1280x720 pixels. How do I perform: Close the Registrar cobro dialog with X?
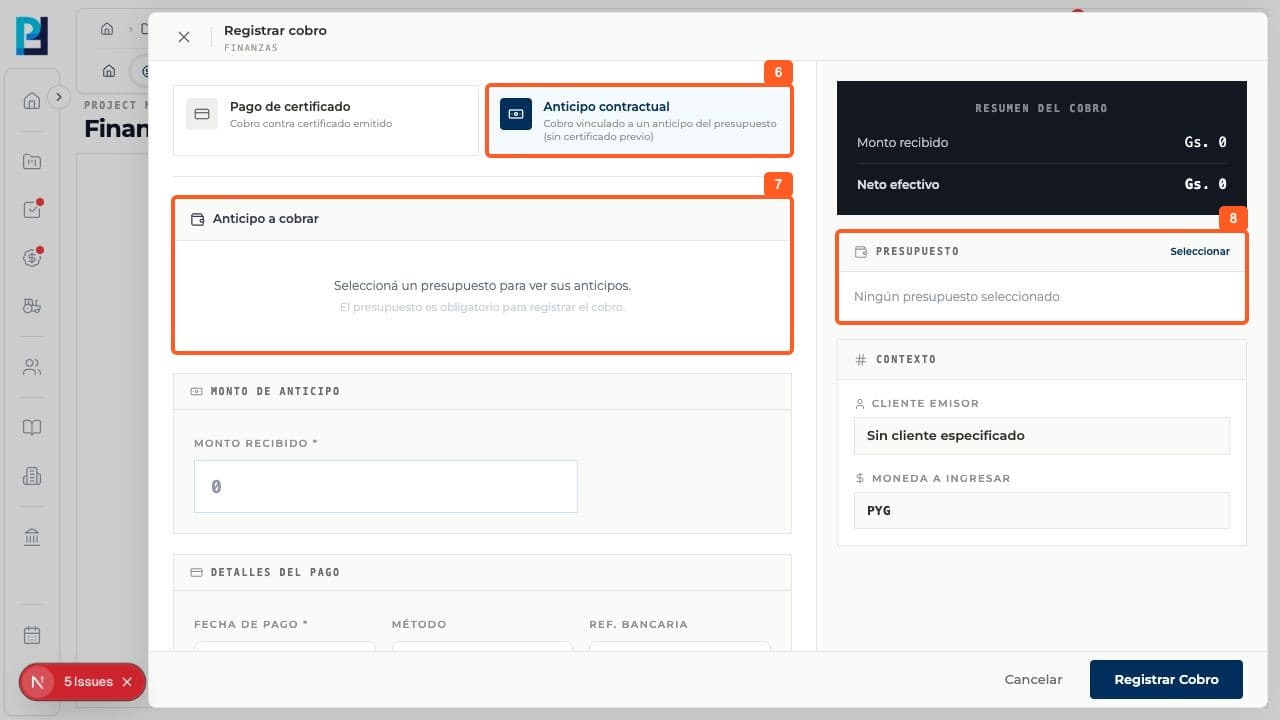(x=184, y=37)
